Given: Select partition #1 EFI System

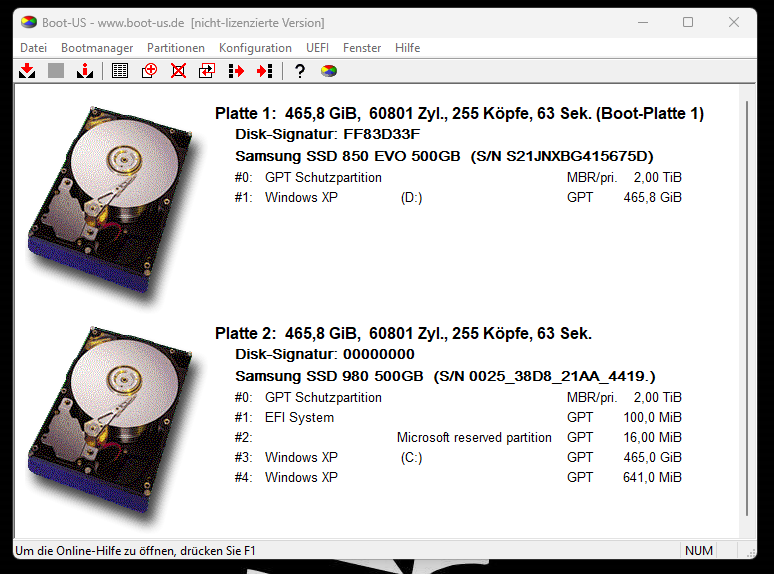Looking at the screenshot, I should (458, 418).
